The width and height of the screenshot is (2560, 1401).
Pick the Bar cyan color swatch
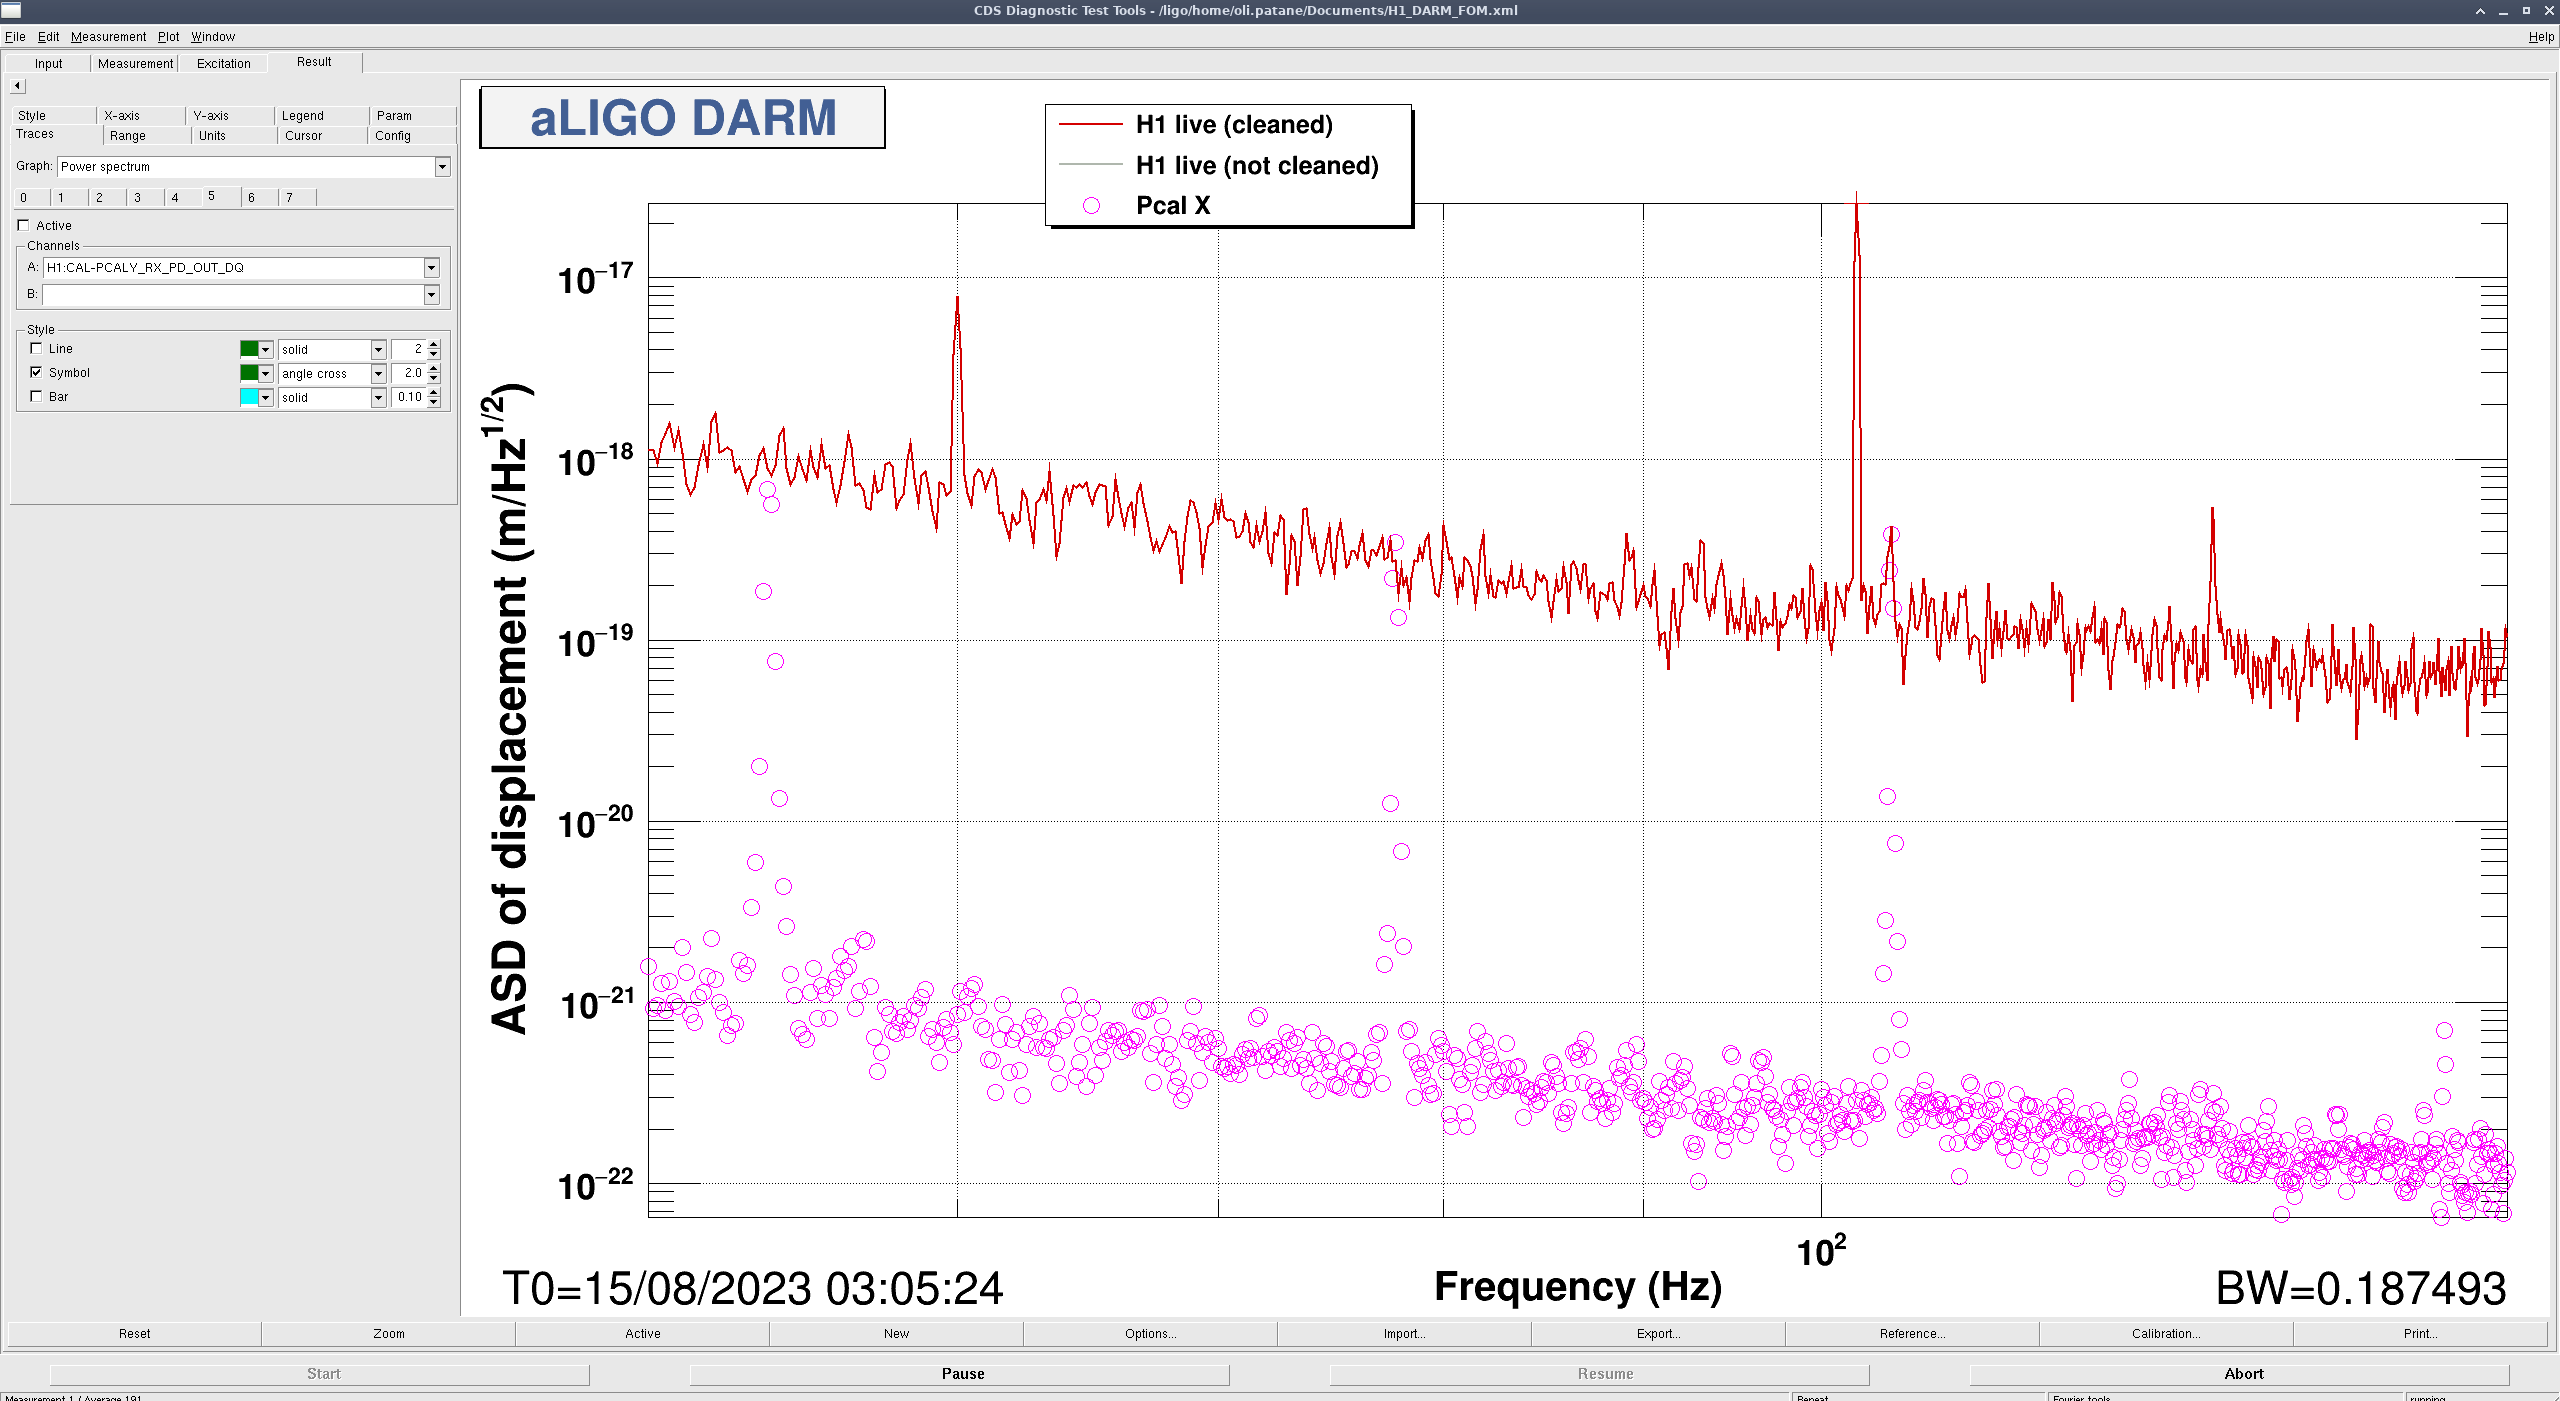click(249, 397)
